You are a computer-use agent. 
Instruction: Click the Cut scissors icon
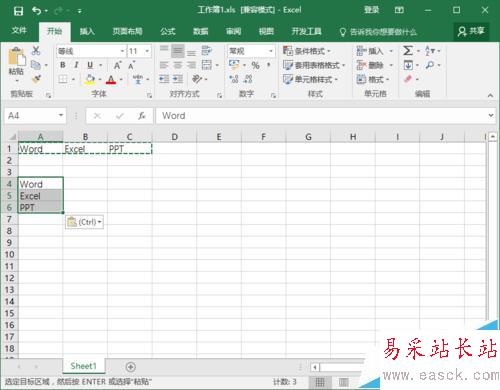tap(36, 51)
